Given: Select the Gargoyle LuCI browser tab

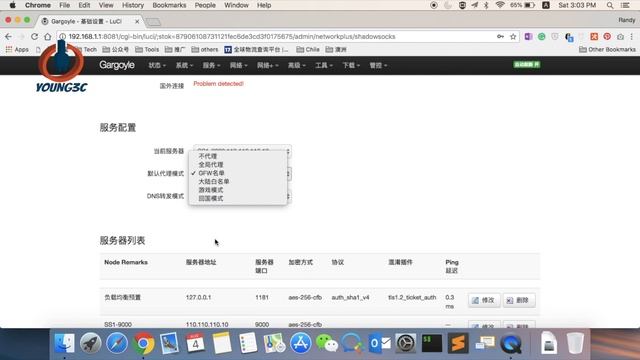Looking at the screenshot, I should [90, 21].
